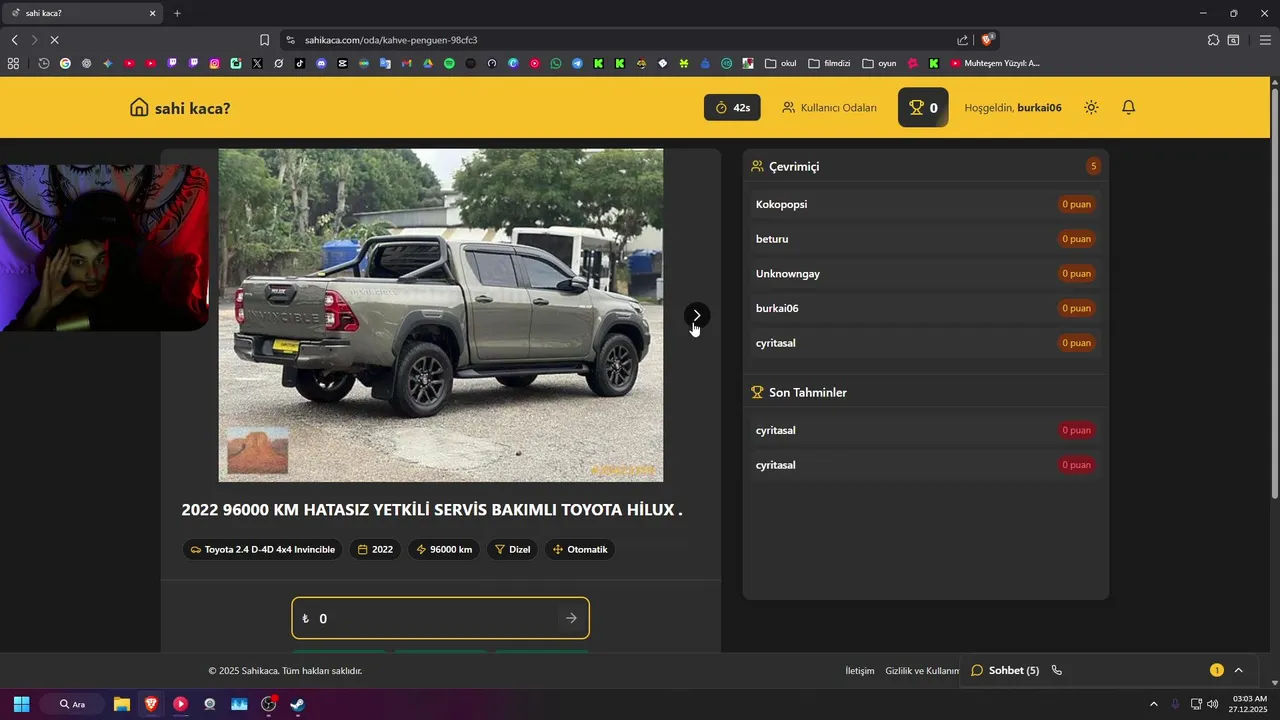
Task: Open the Spotify bookmark icon
Action: pyautogui.click(x=449, y=63)
